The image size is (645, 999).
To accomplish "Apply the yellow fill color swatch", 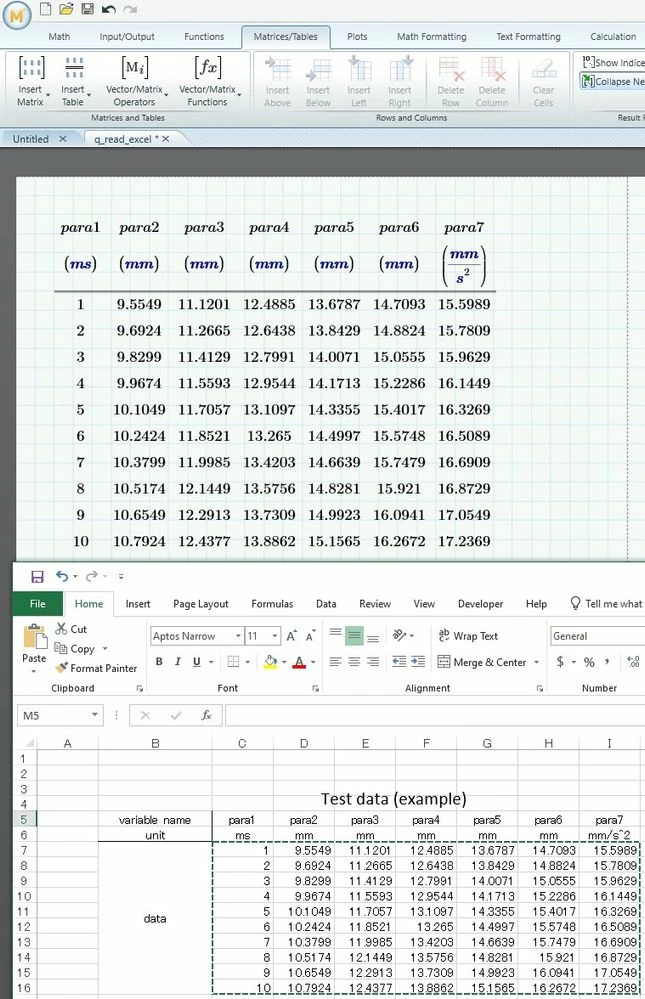I will 271,662.
